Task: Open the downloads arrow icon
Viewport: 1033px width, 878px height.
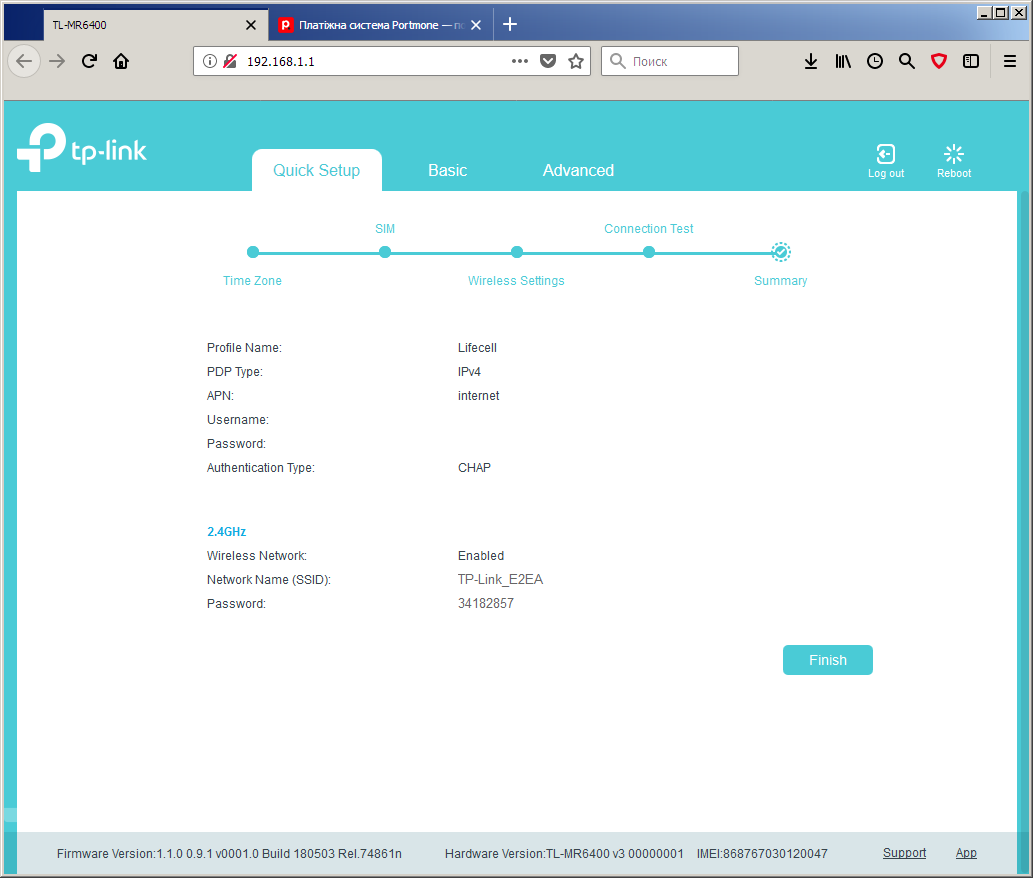Action: tap(811, 61)
